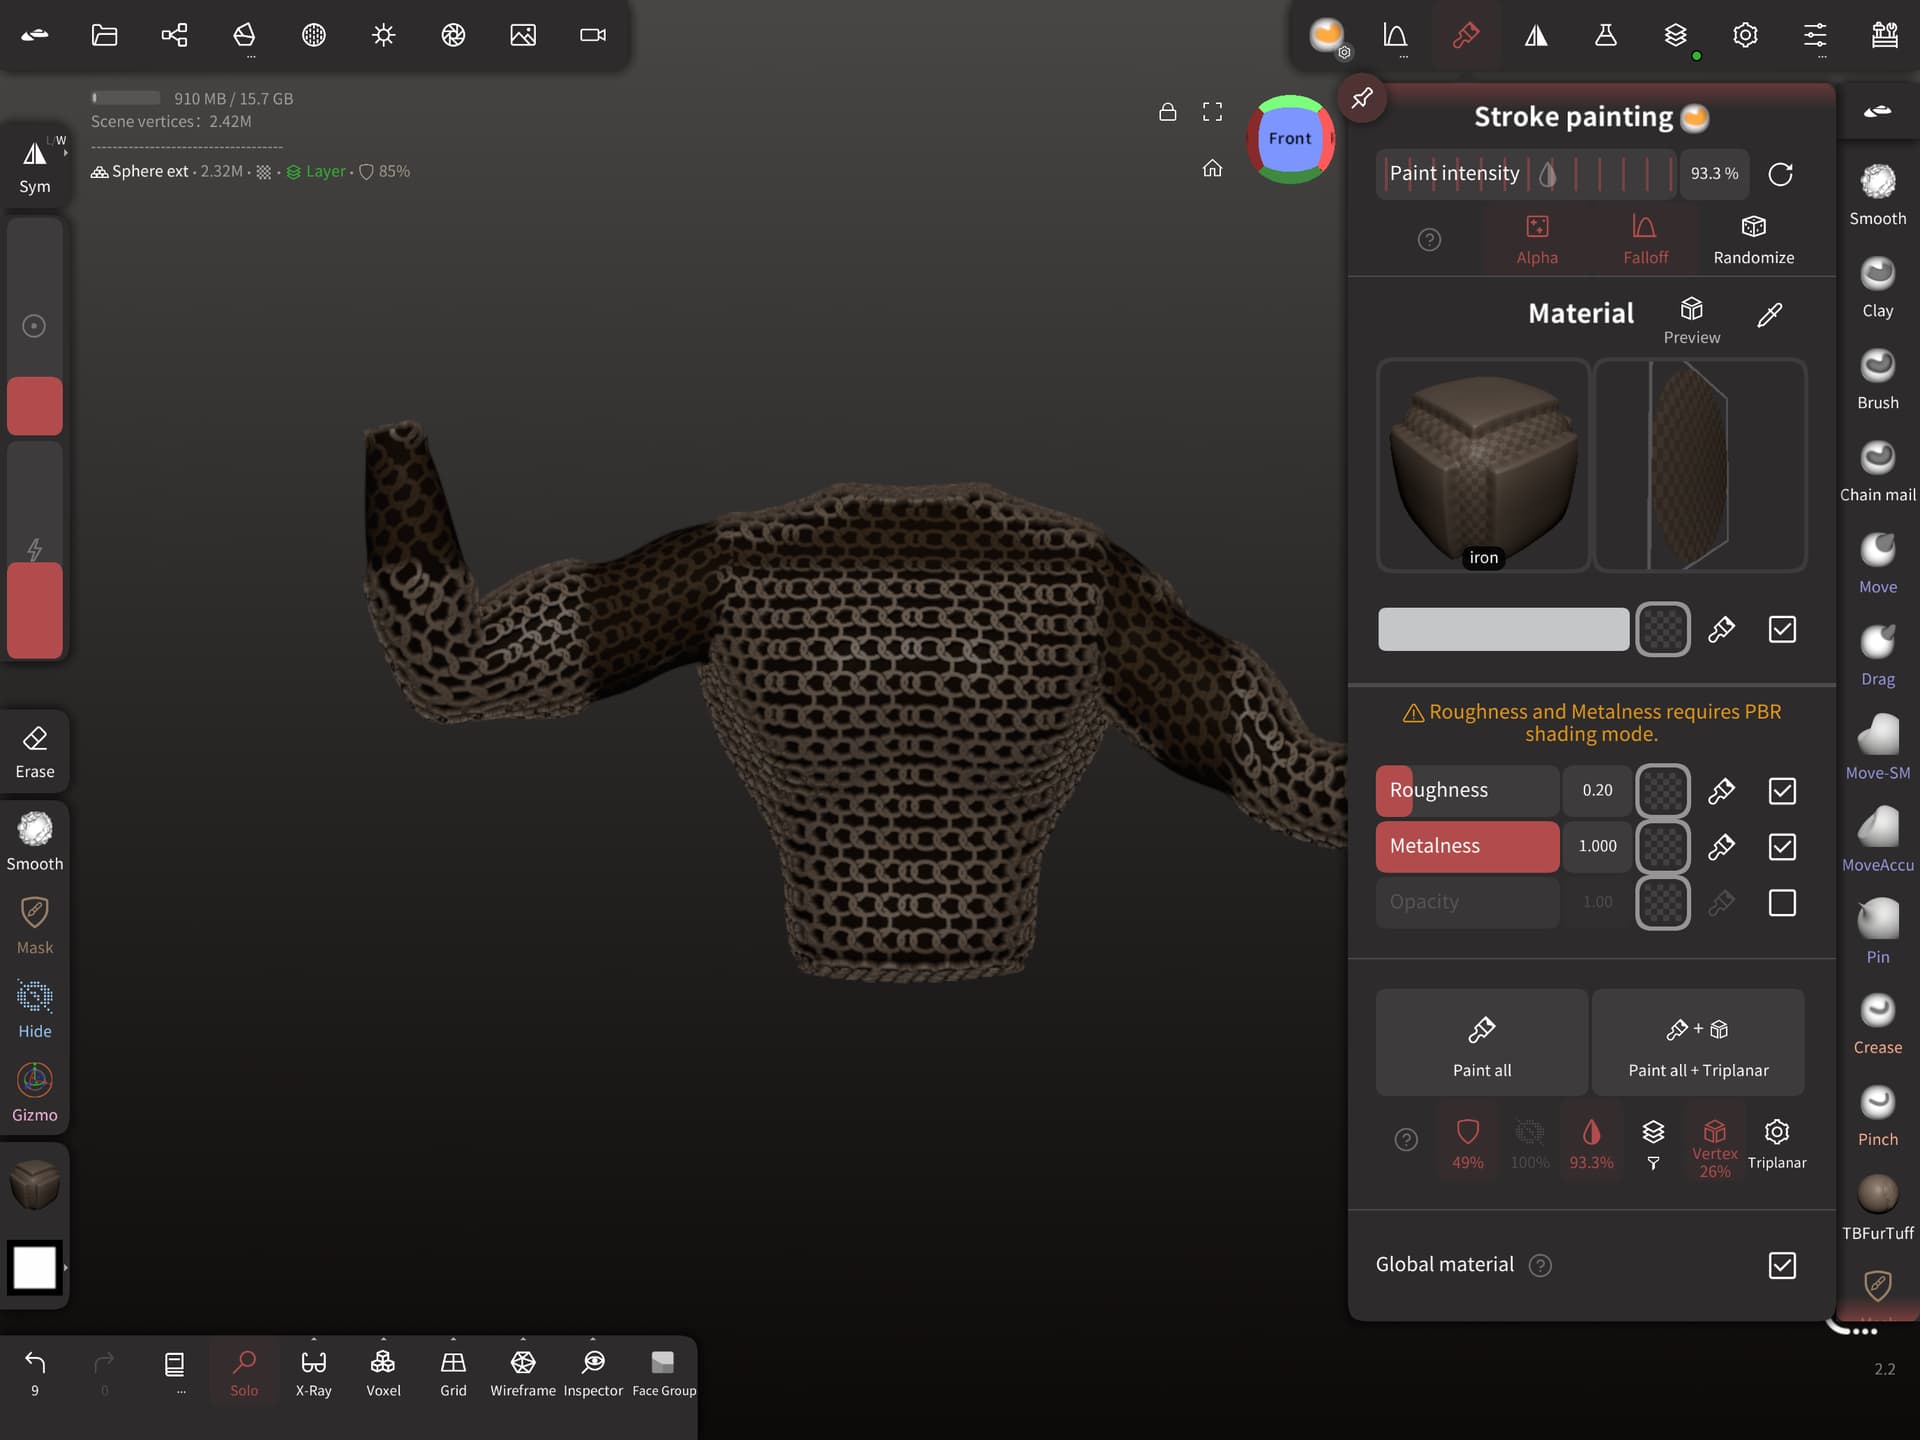Enable the Opacity channel checkbox
This screenshot has height=1440, width=1920.
pyautogui.click(x=1781, y=902)
